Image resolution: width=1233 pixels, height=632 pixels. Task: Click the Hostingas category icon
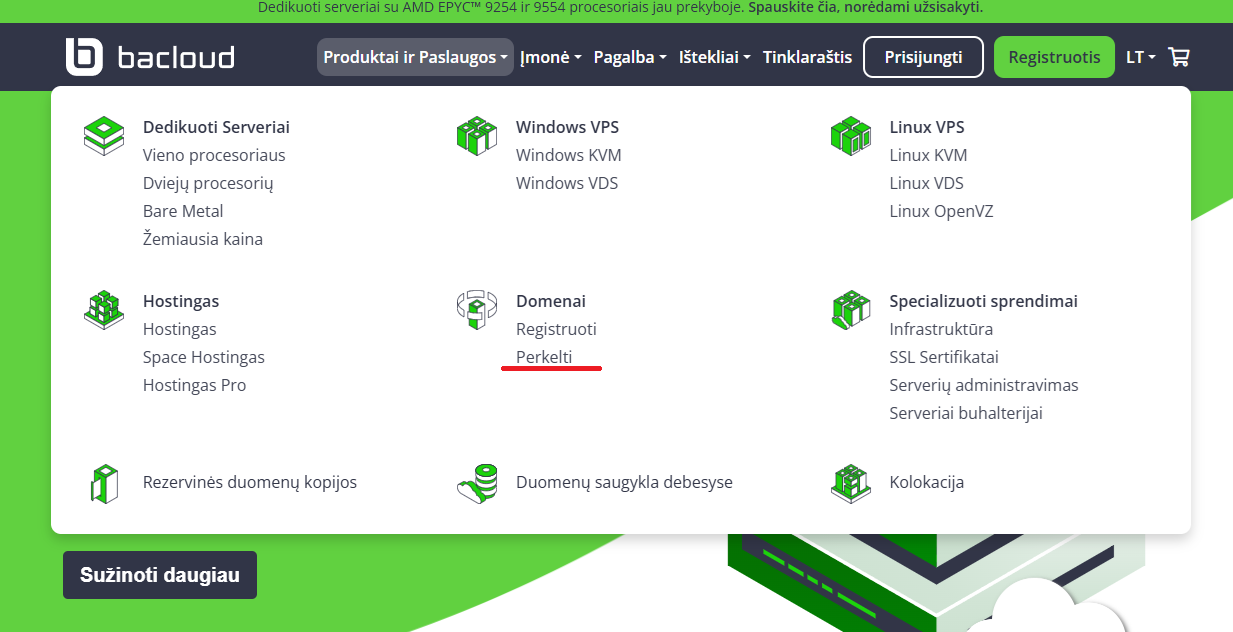pos(104,310)
